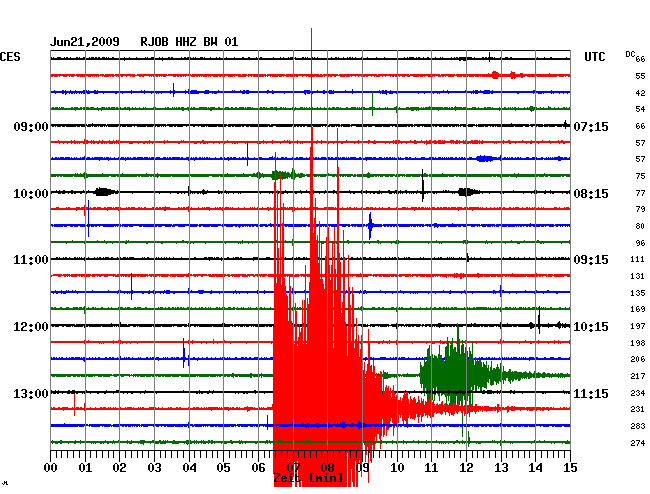650x494 pixels.
Task: Click the "DC" column header
Action: 630,54
